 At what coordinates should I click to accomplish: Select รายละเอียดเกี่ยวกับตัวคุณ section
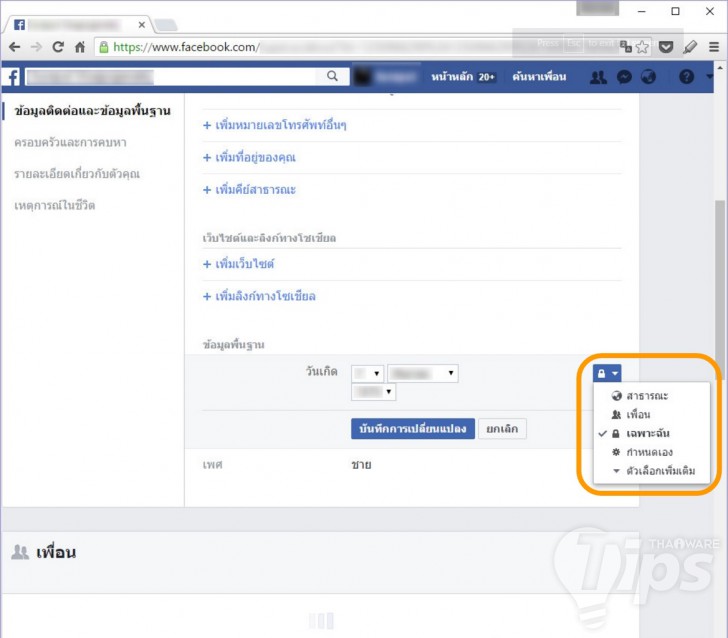tap(77, 174)
